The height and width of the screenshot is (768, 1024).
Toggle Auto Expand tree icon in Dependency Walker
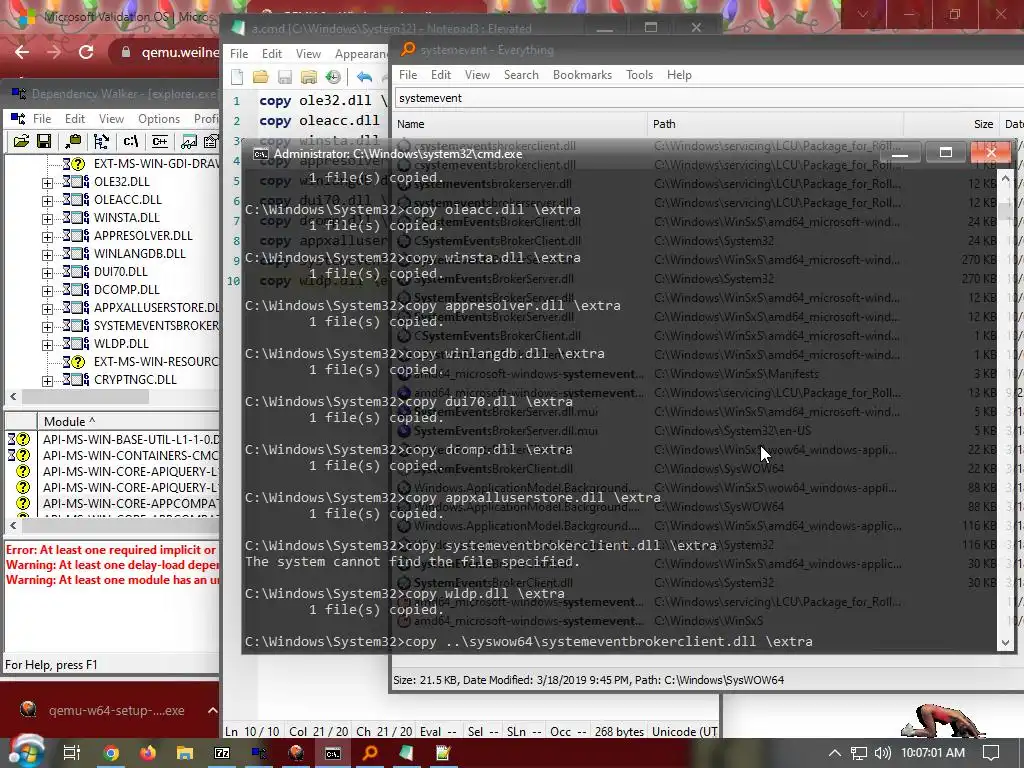(x=101, y=141)
